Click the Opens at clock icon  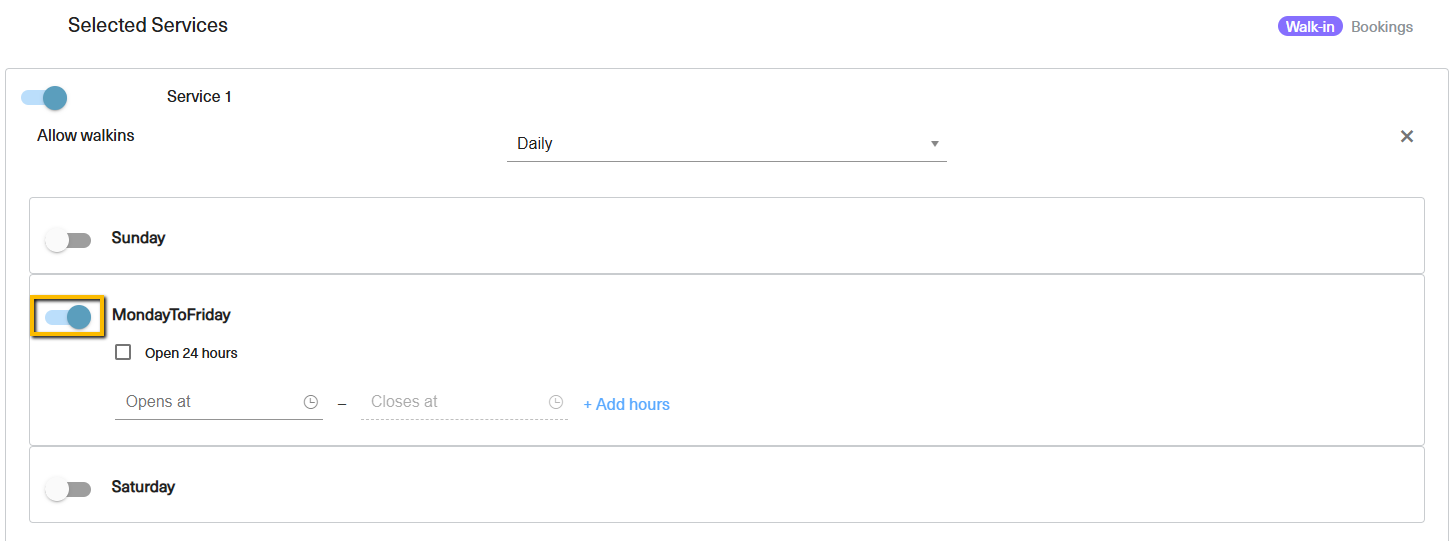[311, 402]
